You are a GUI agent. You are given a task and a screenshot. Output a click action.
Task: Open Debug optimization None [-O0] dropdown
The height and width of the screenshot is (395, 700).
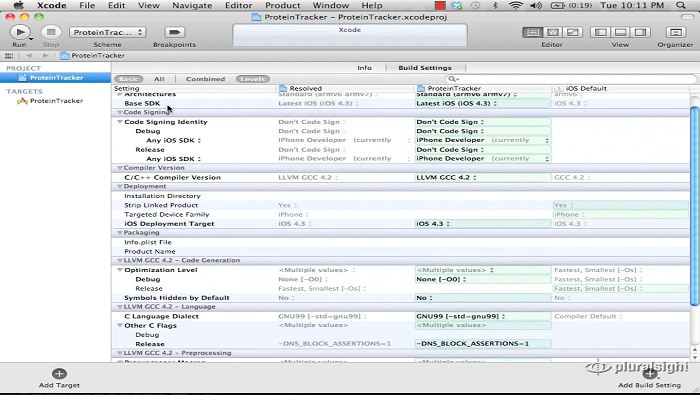click(483, 279)
